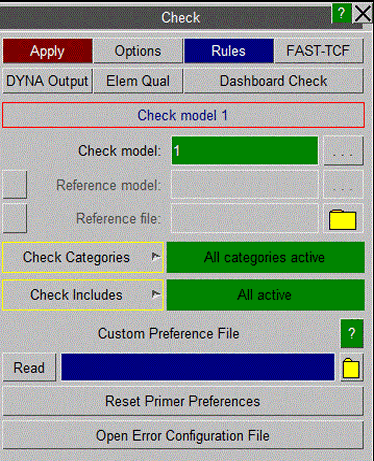374x461 pixels.
Task: Click the red Apply button
Action: click(47, 51)
